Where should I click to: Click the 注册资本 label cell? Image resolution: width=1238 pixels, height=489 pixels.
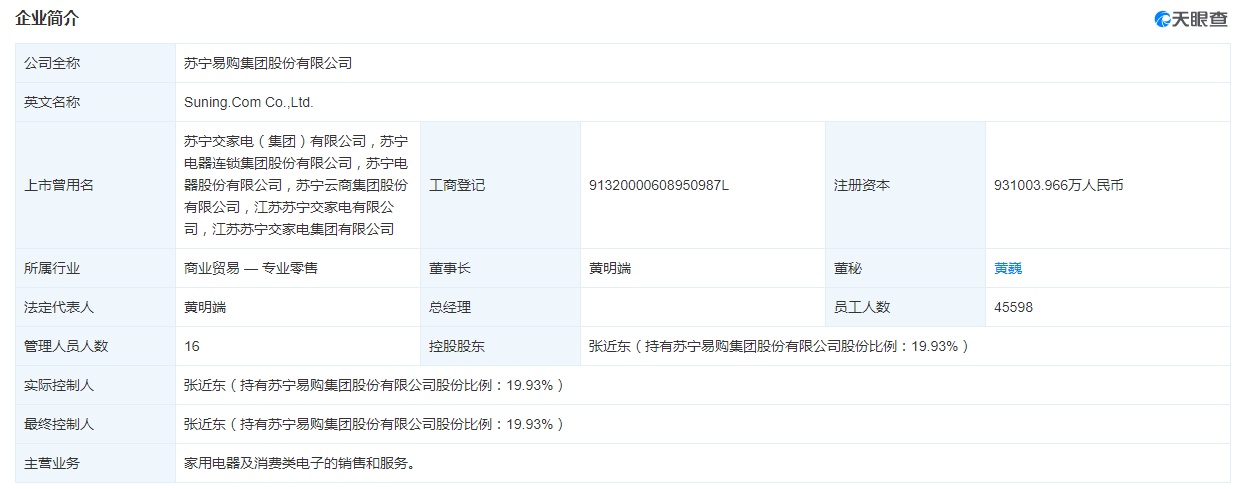(x=905, y=185)
